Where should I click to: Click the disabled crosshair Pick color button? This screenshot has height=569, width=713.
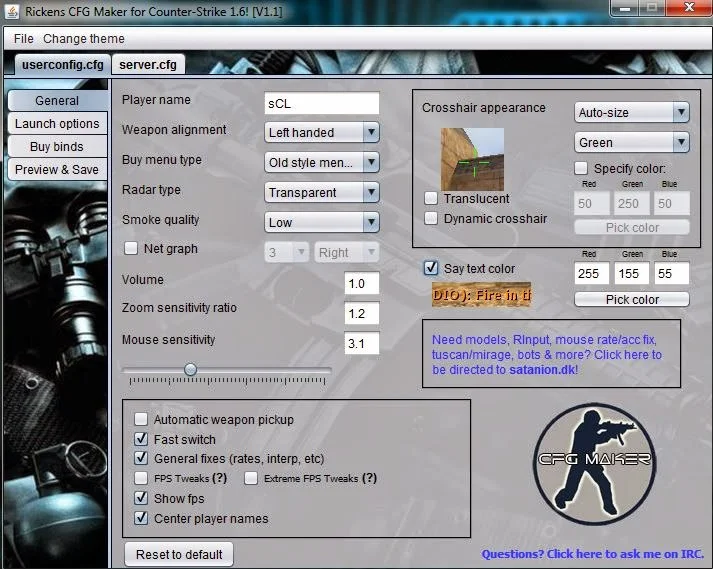coord(632,227)
